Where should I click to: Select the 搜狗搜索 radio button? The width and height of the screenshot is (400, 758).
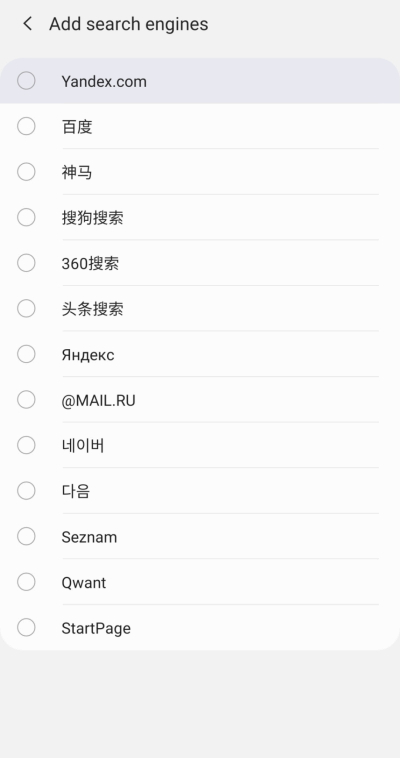(x=26, y=218)
